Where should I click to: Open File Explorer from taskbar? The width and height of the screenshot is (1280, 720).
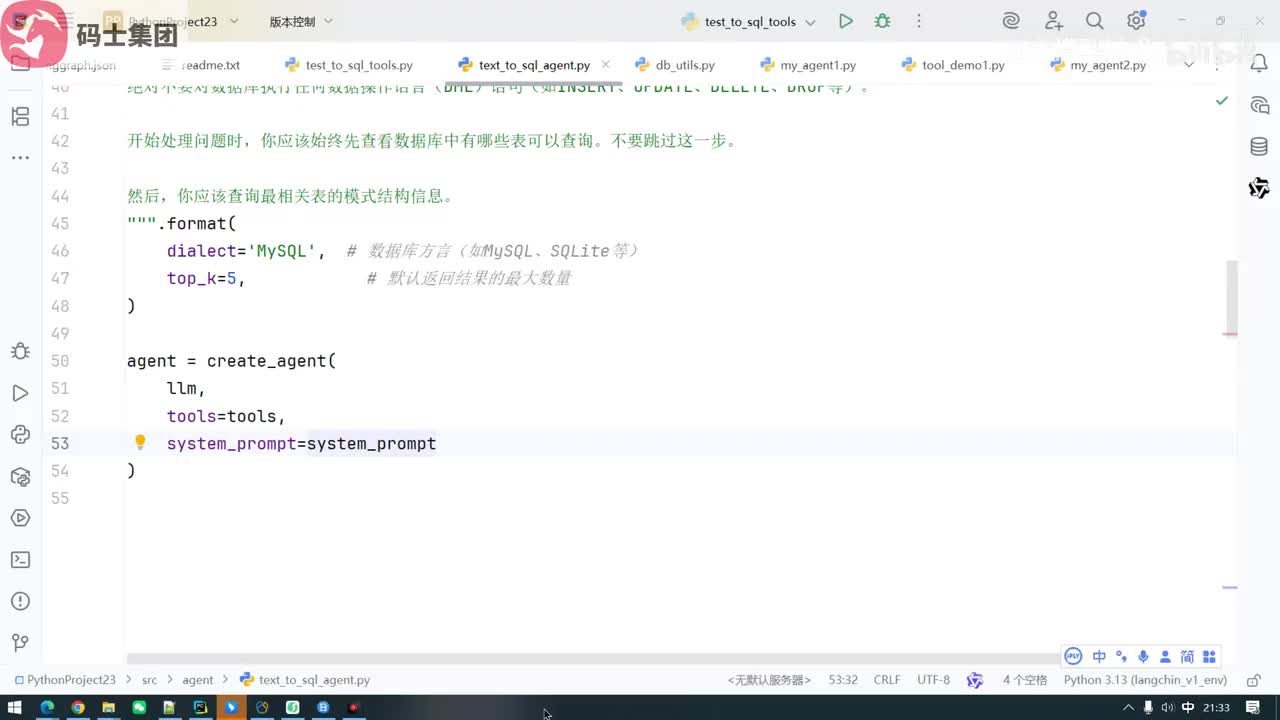pos(108,707)
